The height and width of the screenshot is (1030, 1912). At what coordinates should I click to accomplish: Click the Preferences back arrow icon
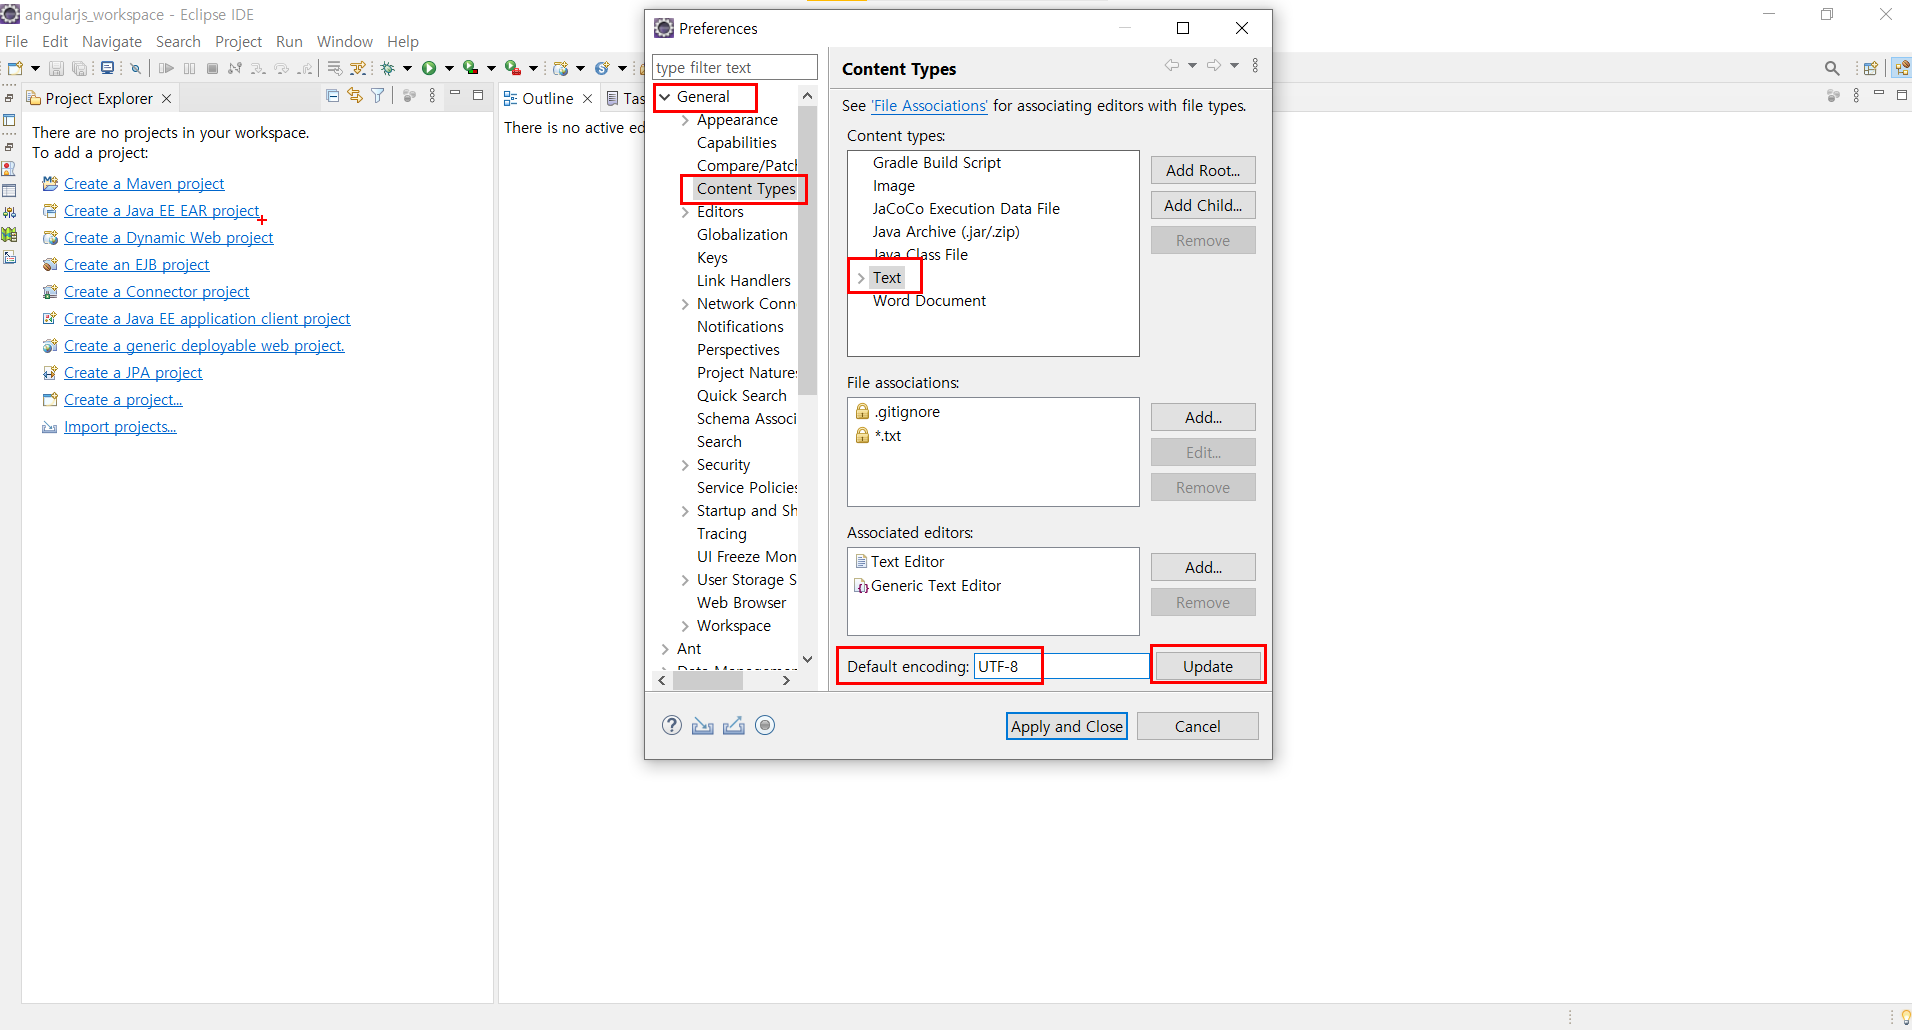[x=1172, y=65]
